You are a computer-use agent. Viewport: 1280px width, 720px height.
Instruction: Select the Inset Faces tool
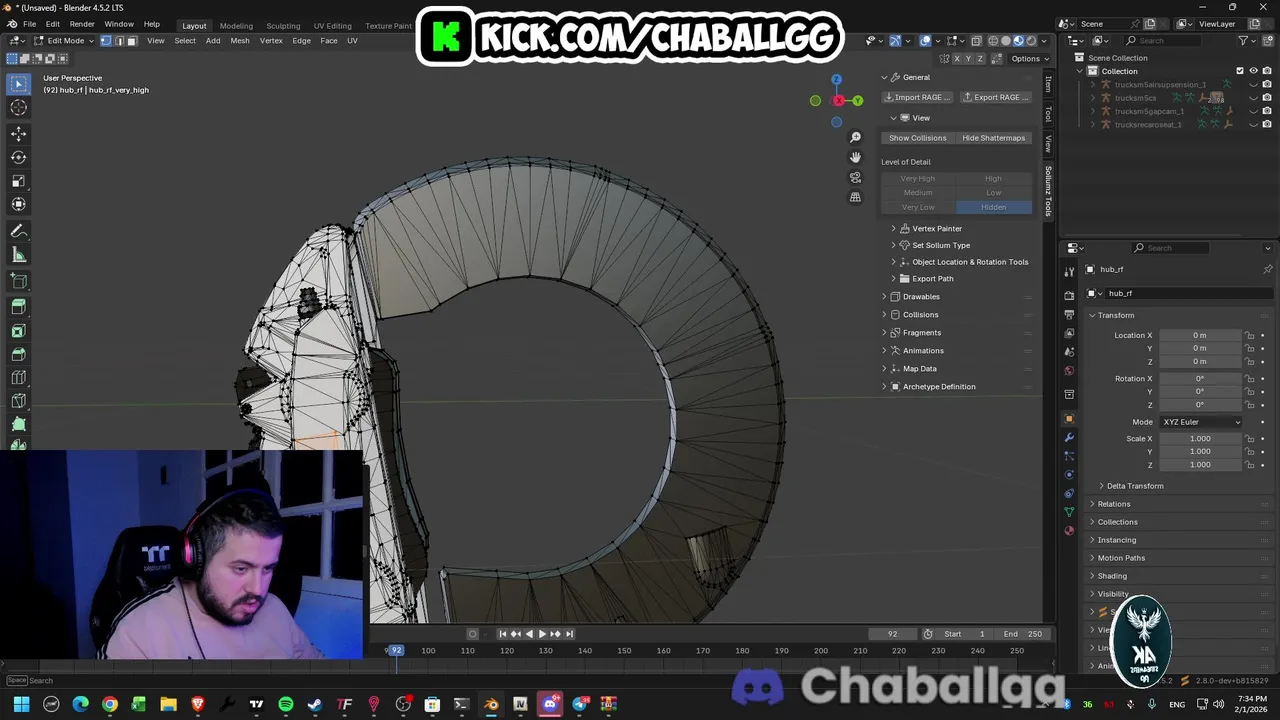(18, 330)
